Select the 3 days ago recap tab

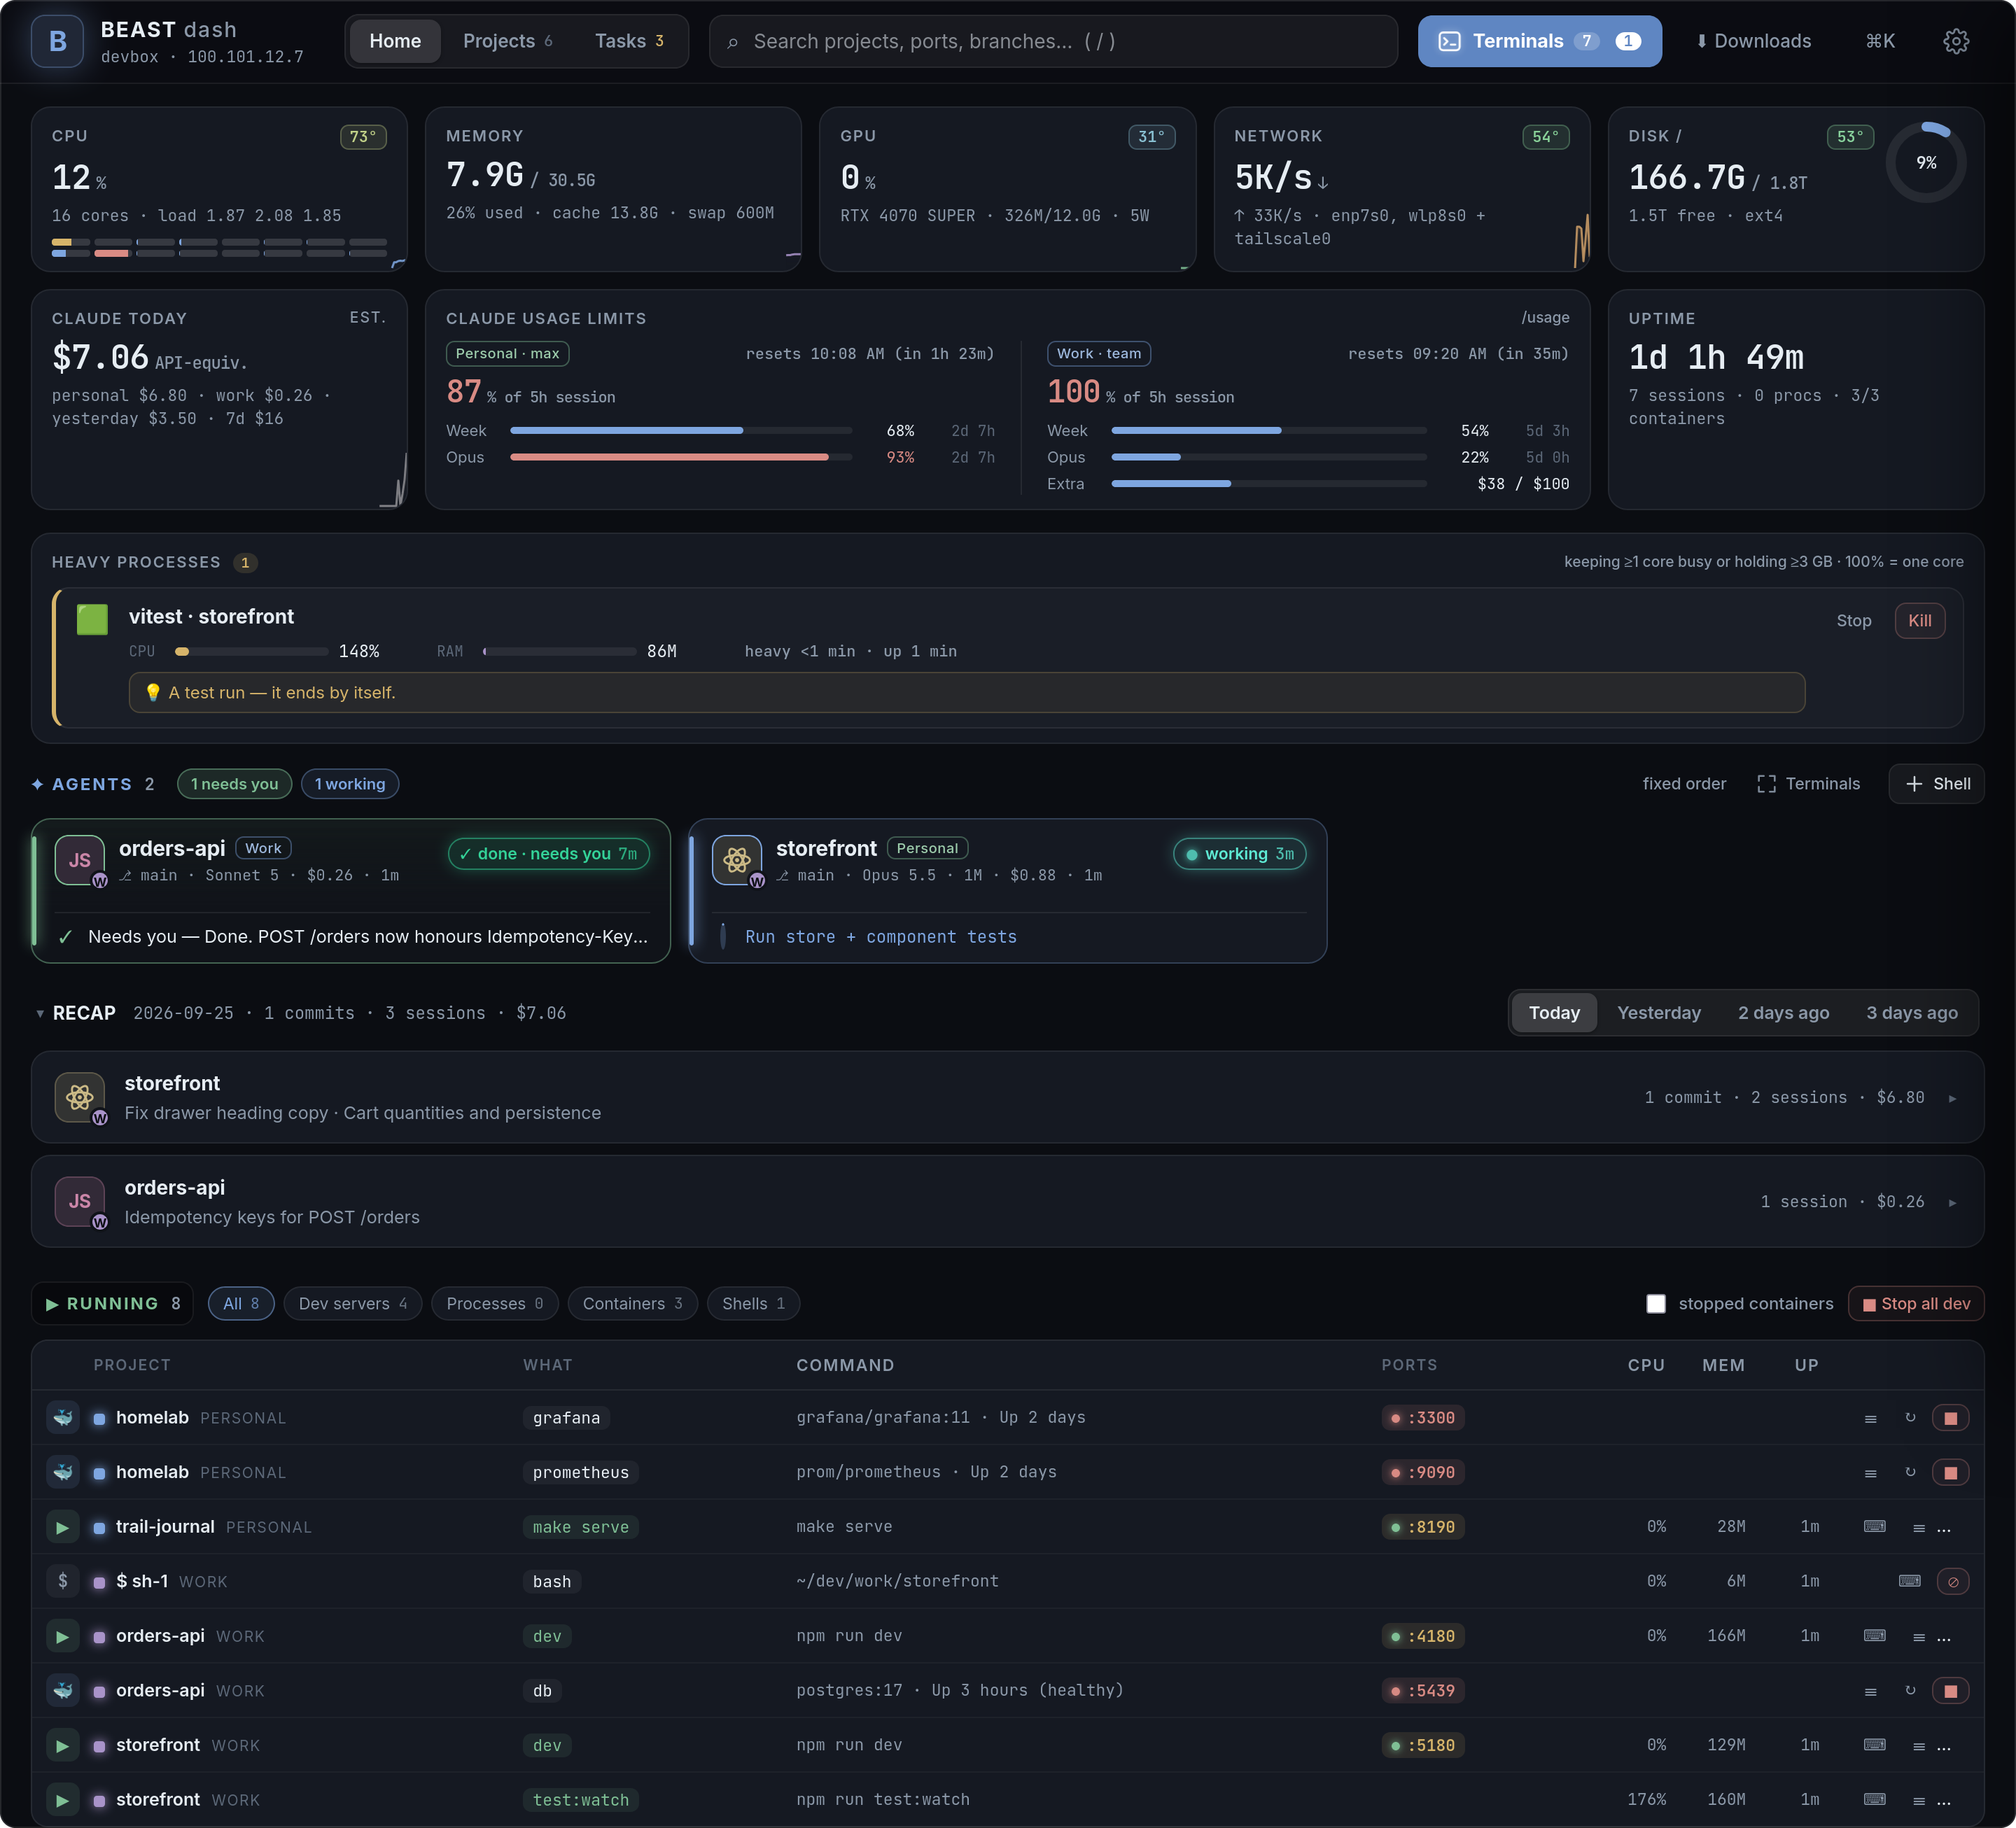click(x=1912, y=1013)
